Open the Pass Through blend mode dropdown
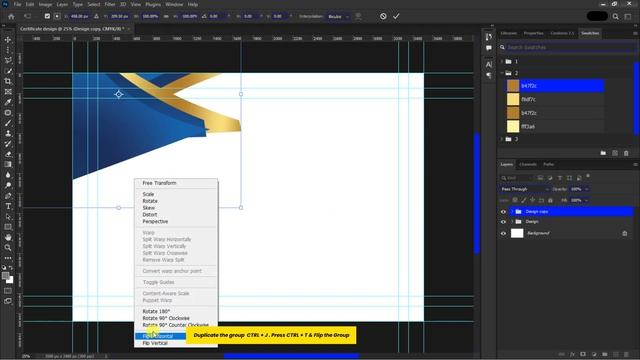The image size is (640, 360). coord(525,189)
